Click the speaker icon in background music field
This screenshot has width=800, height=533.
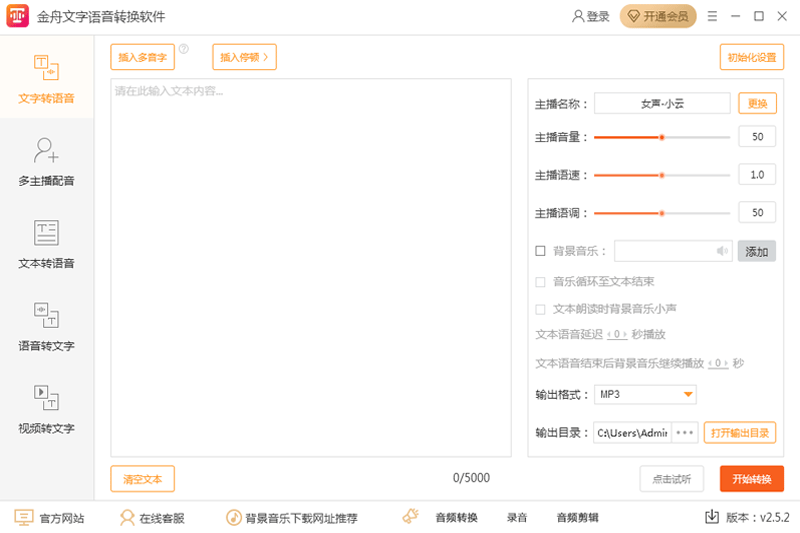(722, 251)
